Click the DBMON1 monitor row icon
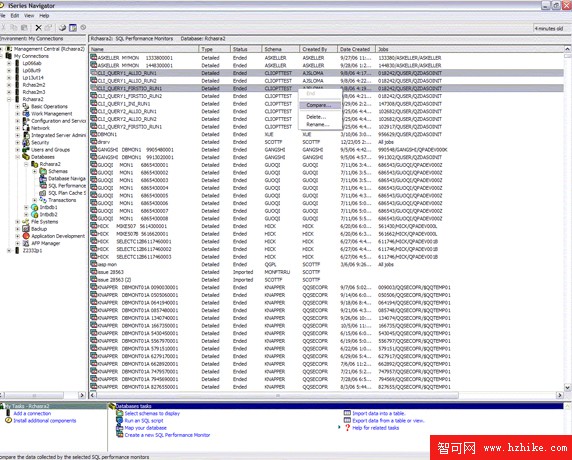The image size is (572, 460). (x=93, y=134)
